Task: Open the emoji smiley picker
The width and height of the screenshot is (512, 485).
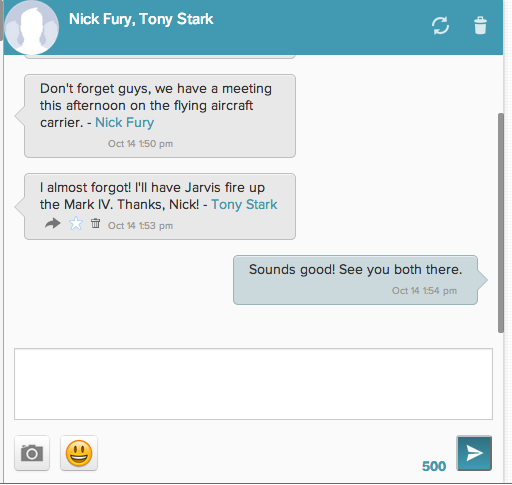Action: 79,453
